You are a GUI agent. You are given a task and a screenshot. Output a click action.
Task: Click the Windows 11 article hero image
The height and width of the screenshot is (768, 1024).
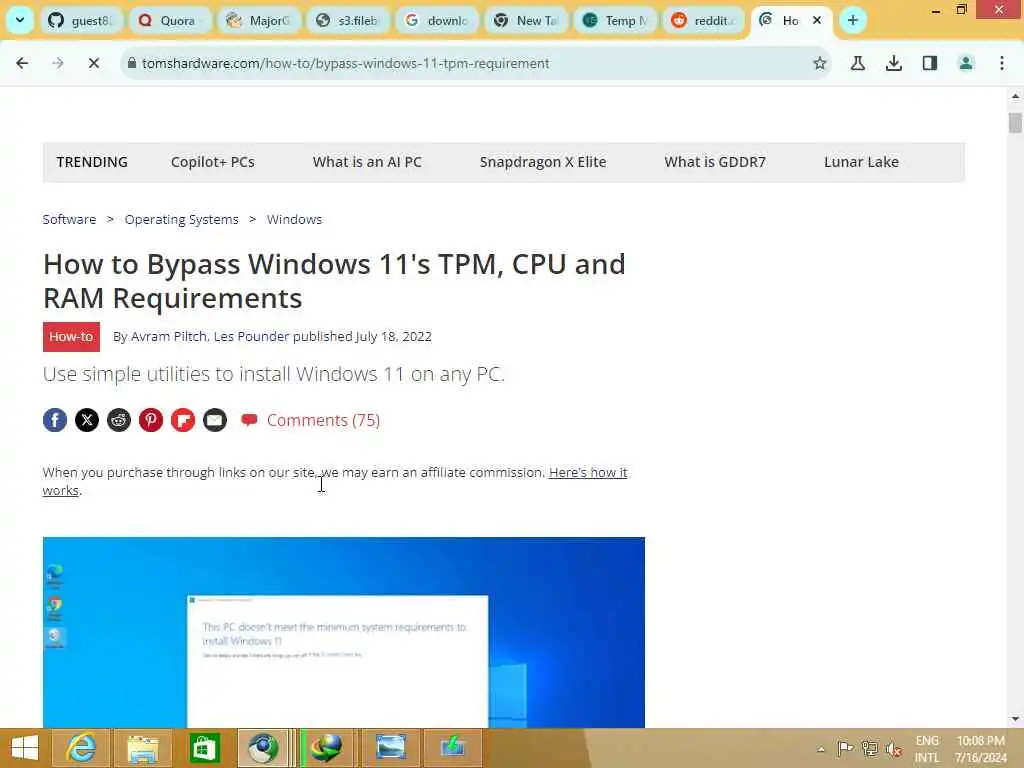coord(344,632)
